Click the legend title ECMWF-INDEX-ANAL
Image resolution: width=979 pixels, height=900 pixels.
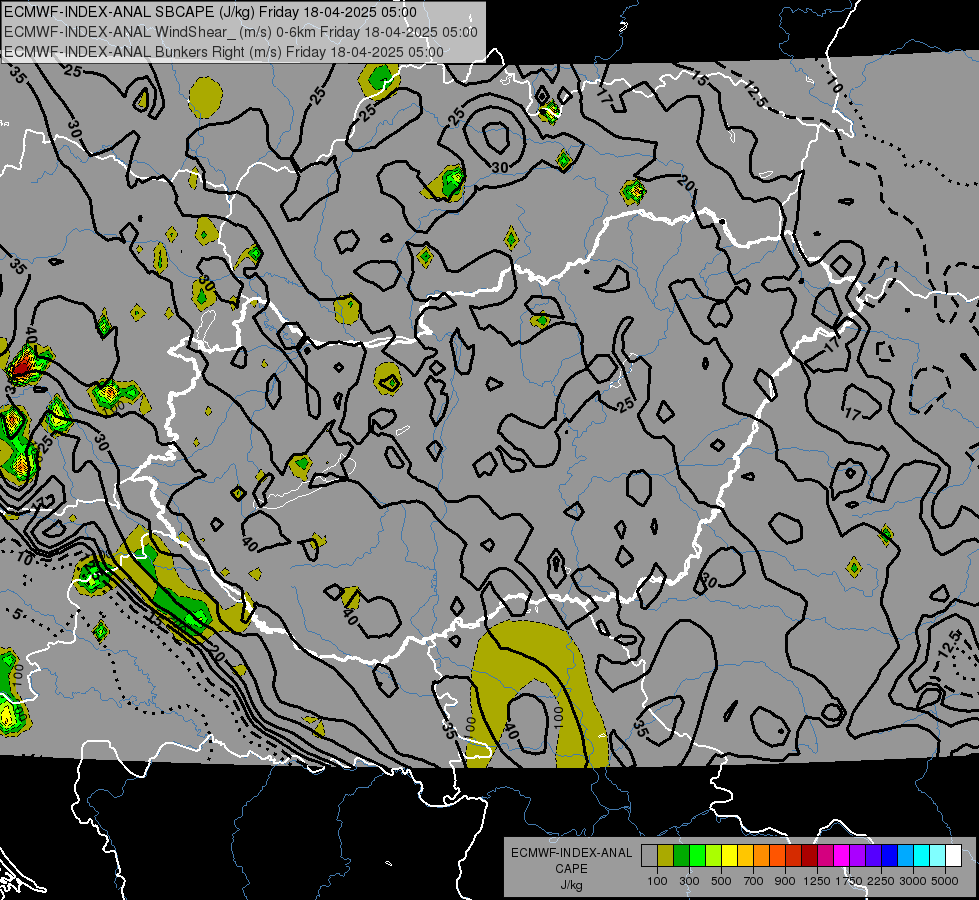(x=571, y=853)
